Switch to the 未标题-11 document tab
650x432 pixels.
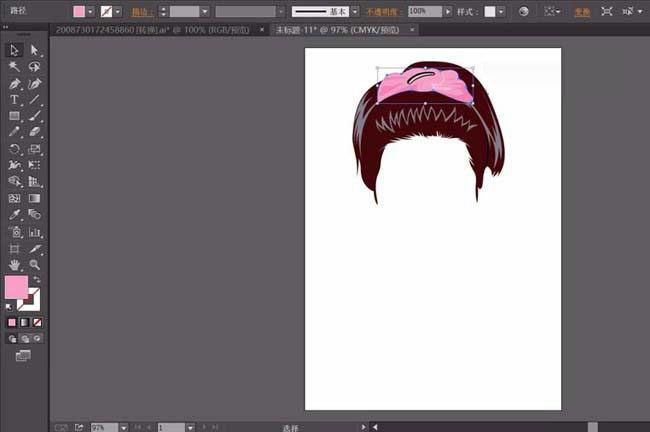(x=330, y=31)
